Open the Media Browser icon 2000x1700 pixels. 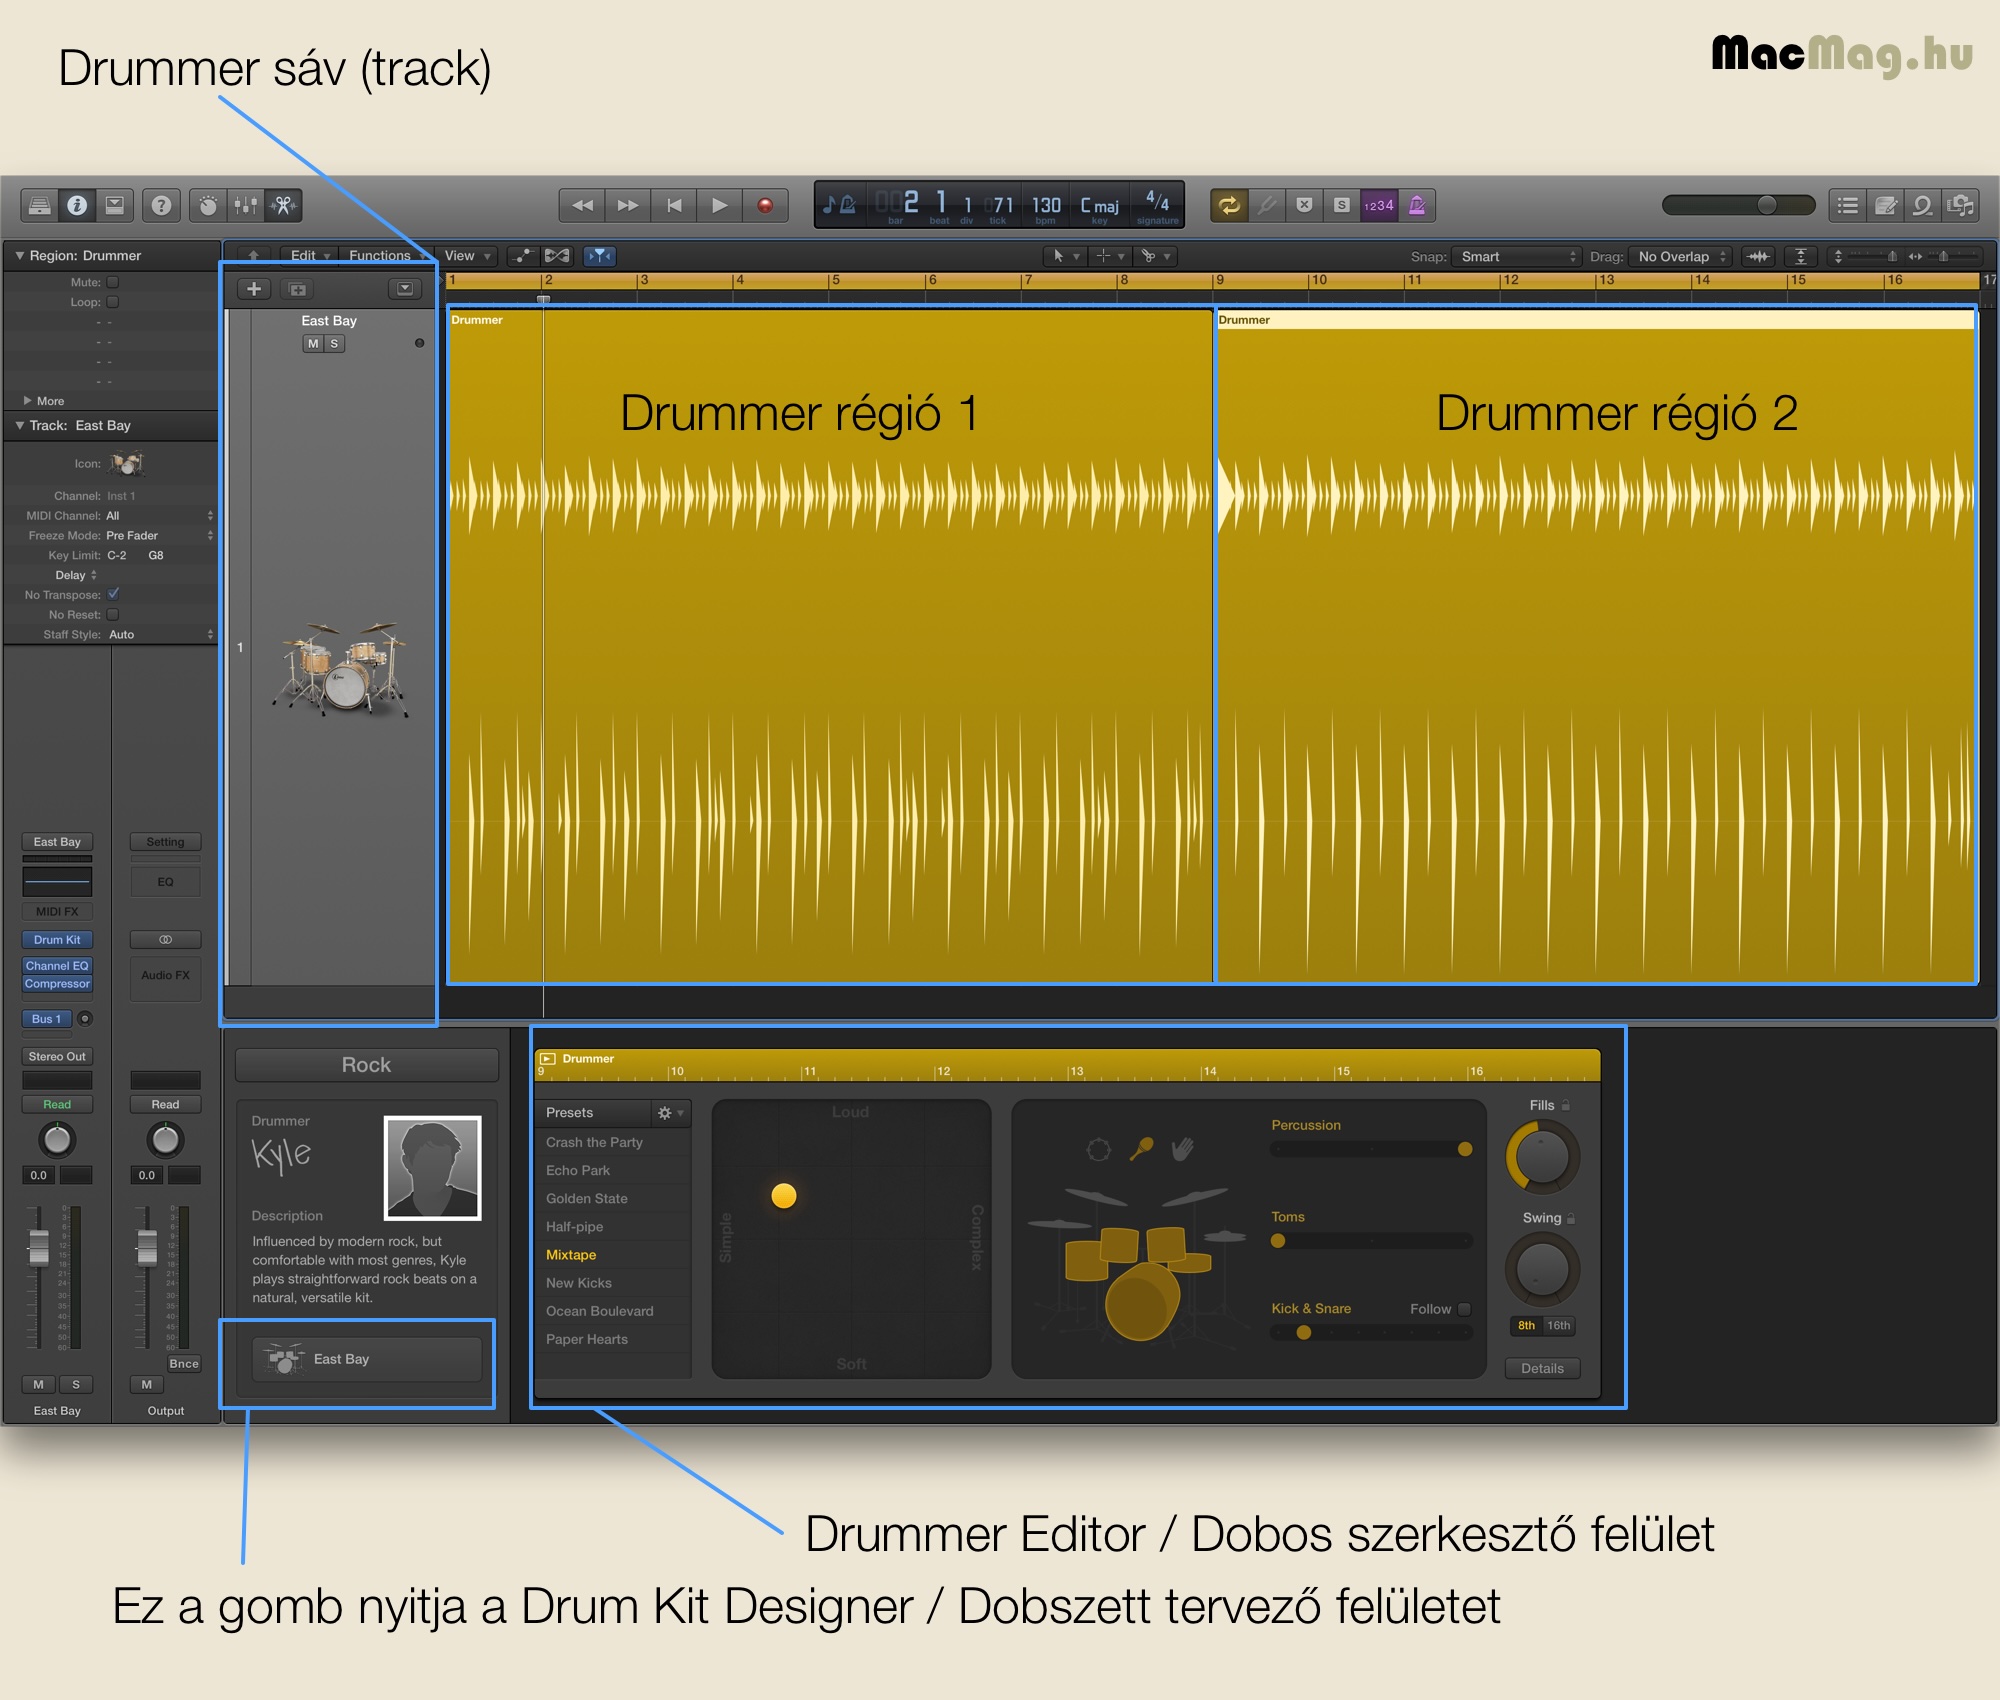tap(1961, 205)
